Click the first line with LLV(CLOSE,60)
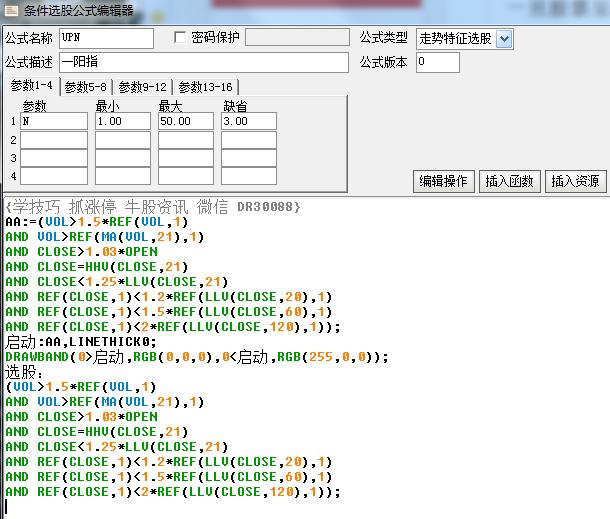 168,312
